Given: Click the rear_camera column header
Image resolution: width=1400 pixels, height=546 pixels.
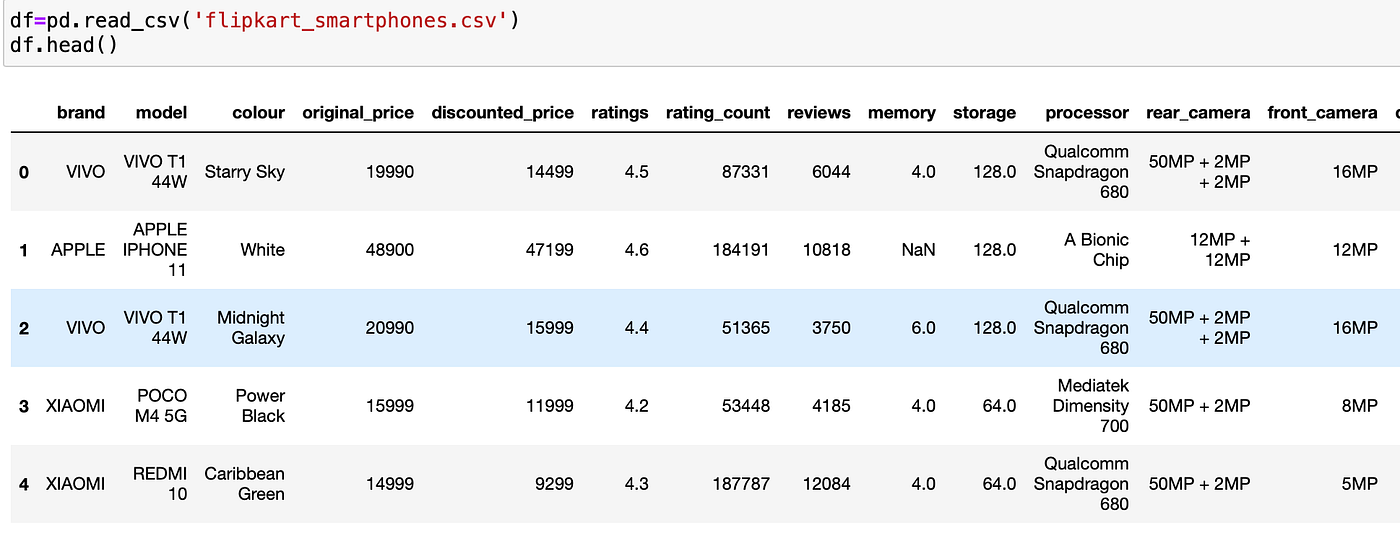Looking at the screenshot, I should click(x=1197, y=113).
